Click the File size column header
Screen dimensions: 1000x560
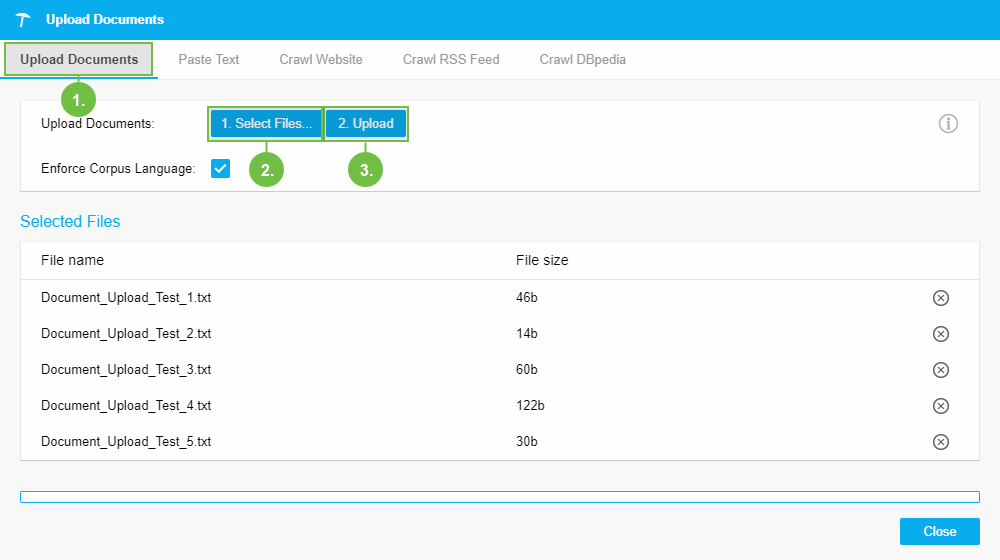pyautogui.click(x=542, y=260)
